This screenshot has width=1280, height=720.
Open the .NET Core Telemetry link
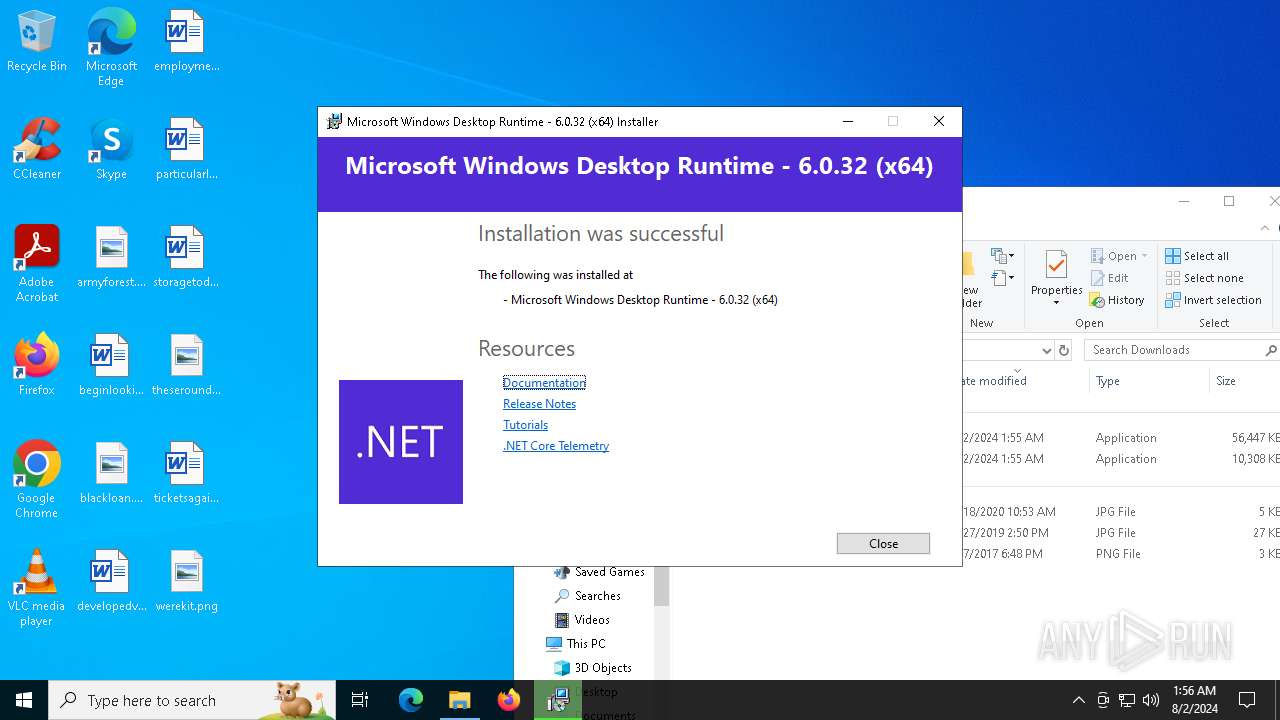(556, 446)
